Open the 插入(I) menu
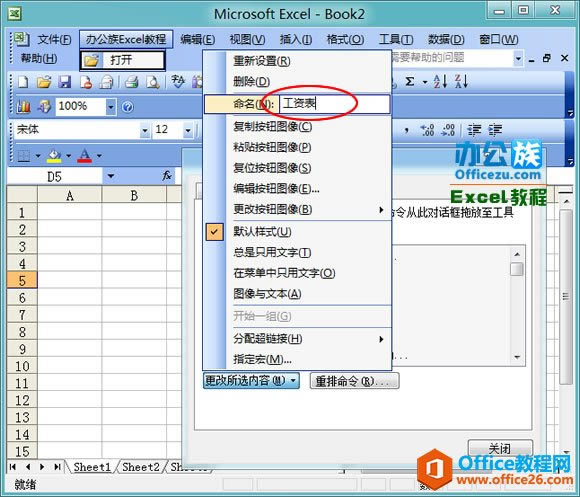The image size is (580, 497). coord(296,39)
